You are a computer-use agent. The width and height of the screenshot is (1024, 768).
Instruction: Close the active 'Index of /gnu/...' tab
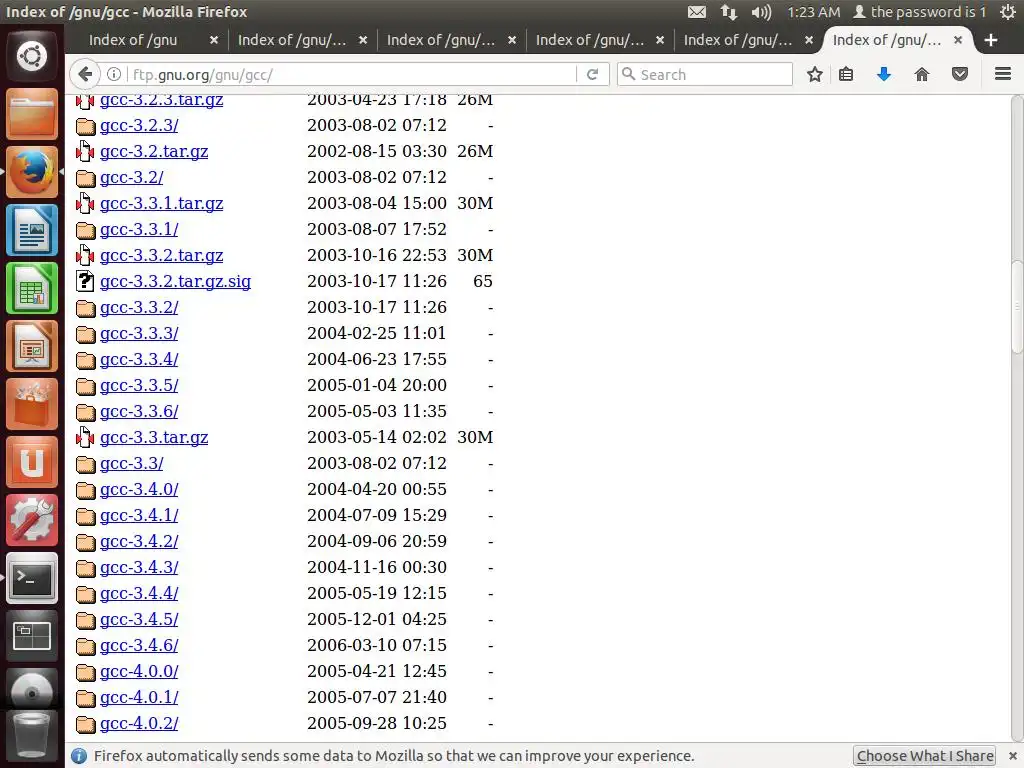point(957,40)
